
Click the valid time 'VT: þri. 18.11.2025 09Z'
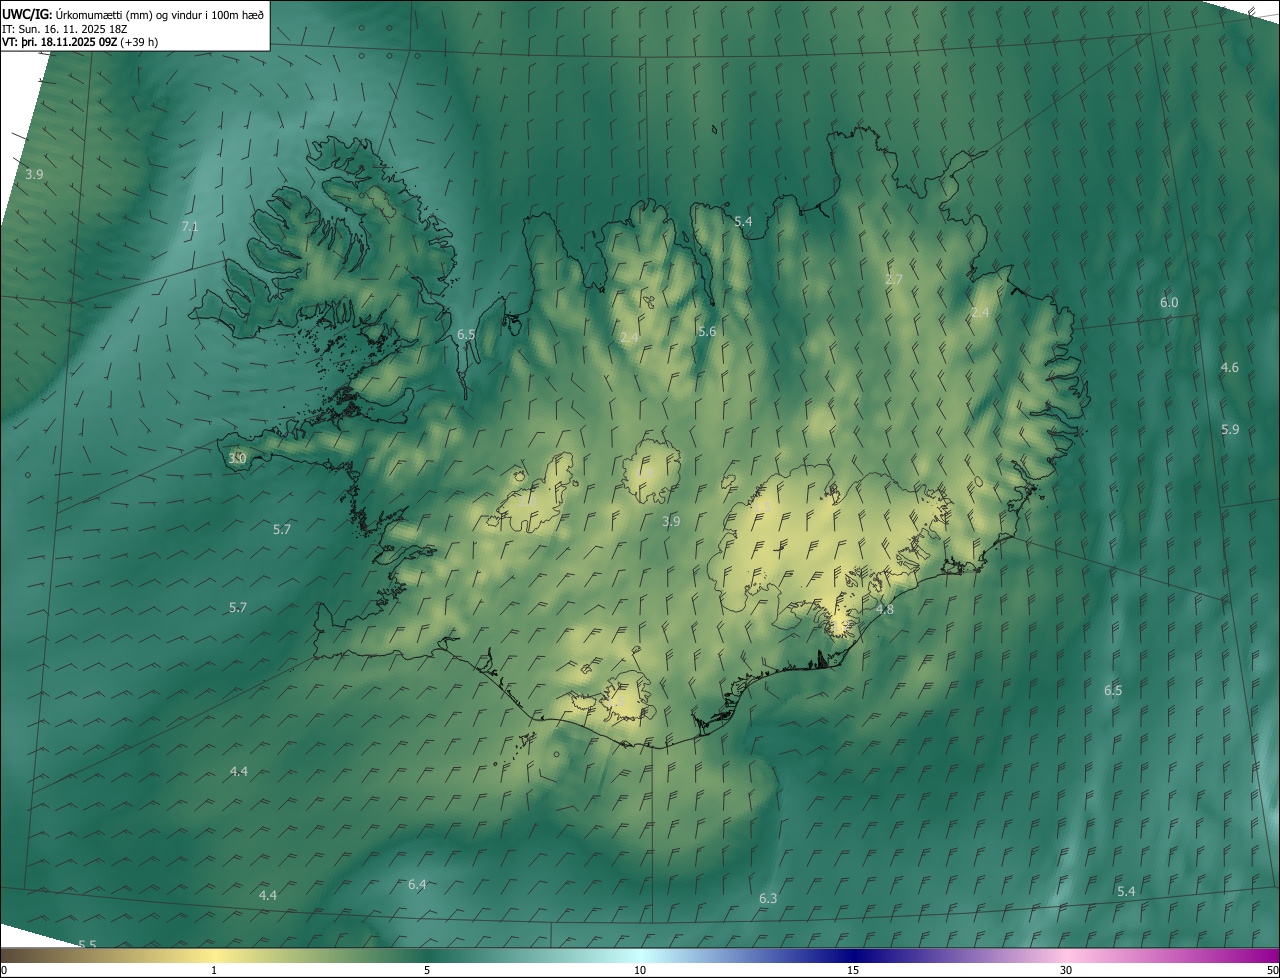tap(59, 42)
